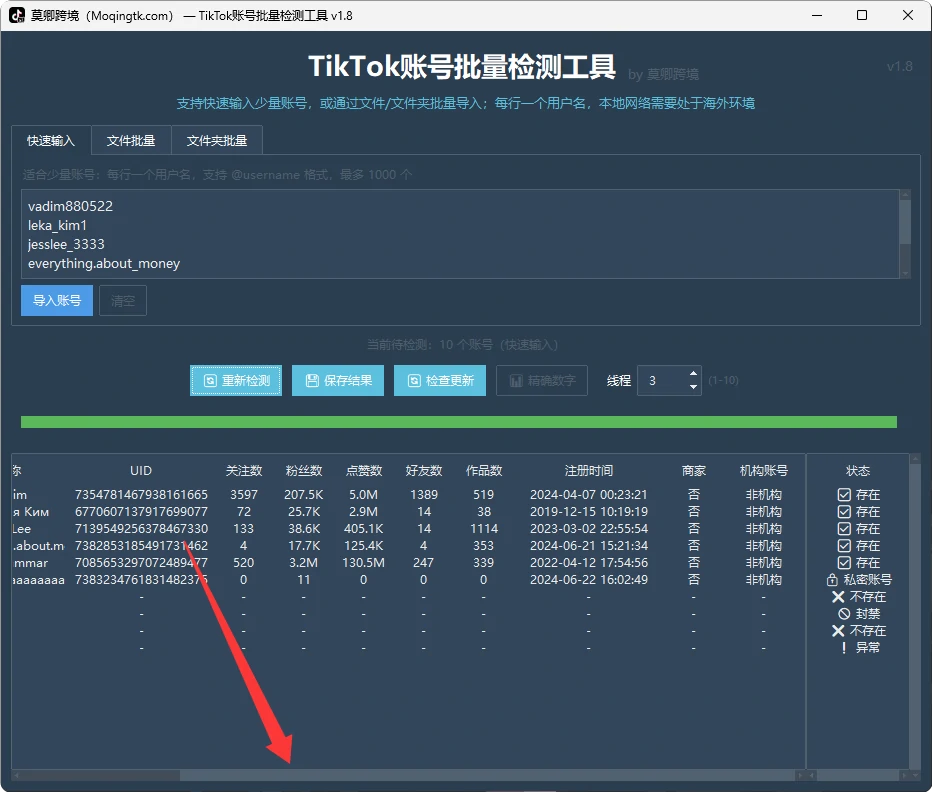This screenshot has width=932, height=792.
Task: Click the 3.2M followers cell
Action: point(304,562)
